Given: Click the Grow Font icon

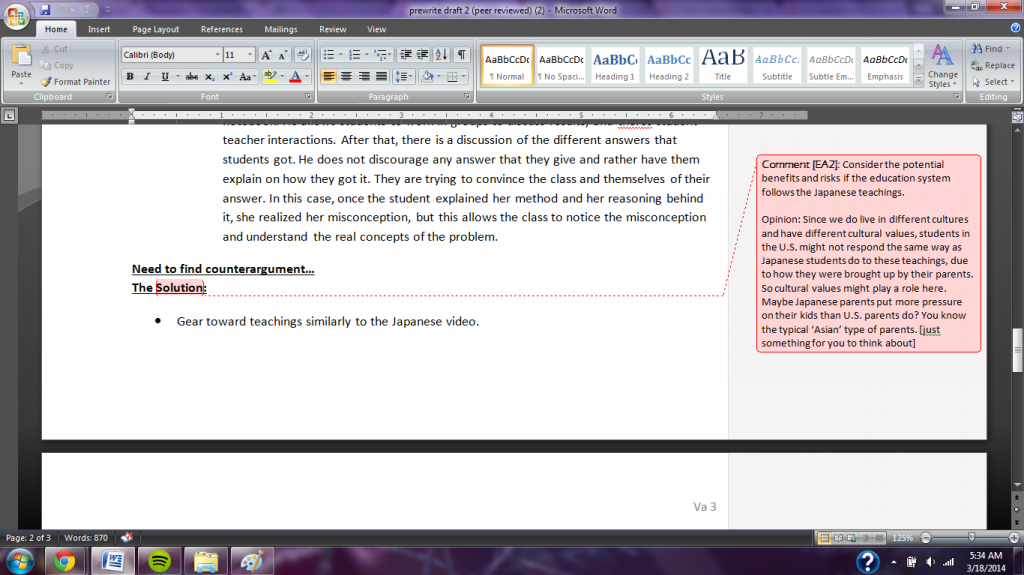Looking at the screenshot, I should pyautogui.click(x=267, y=55).
